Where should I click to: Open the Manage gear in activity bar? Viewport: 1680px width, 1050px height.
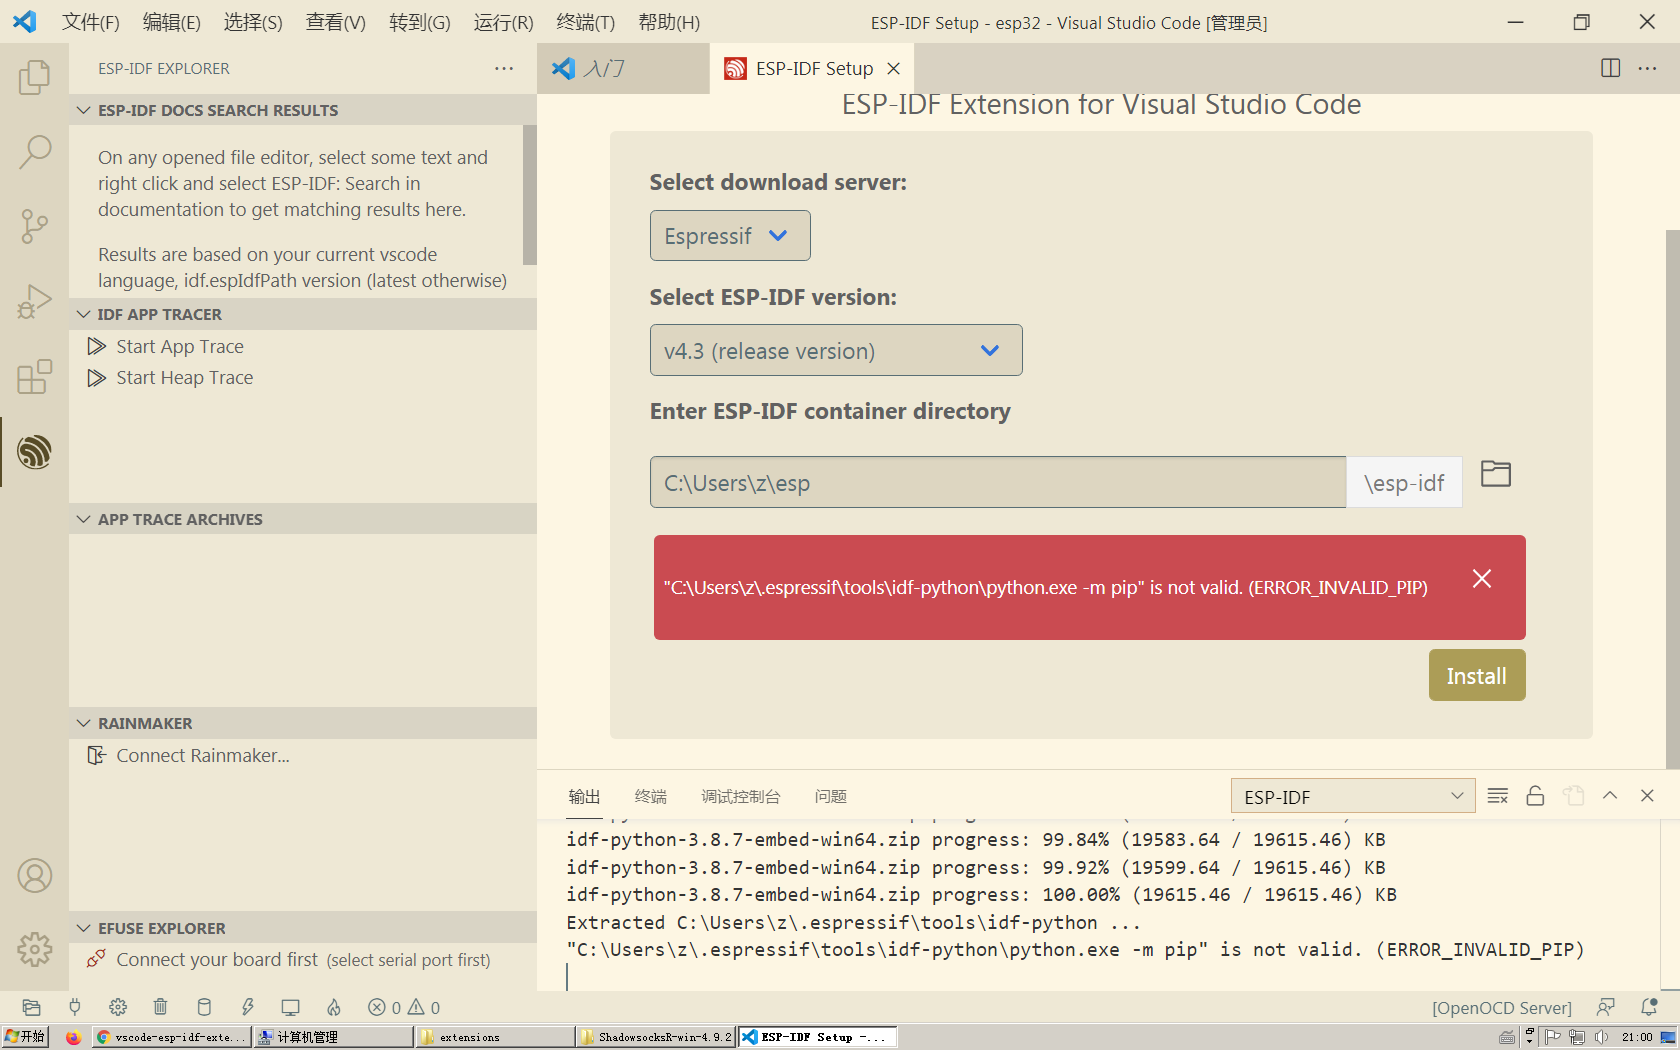pyautogui.click(x=34, y=949)
